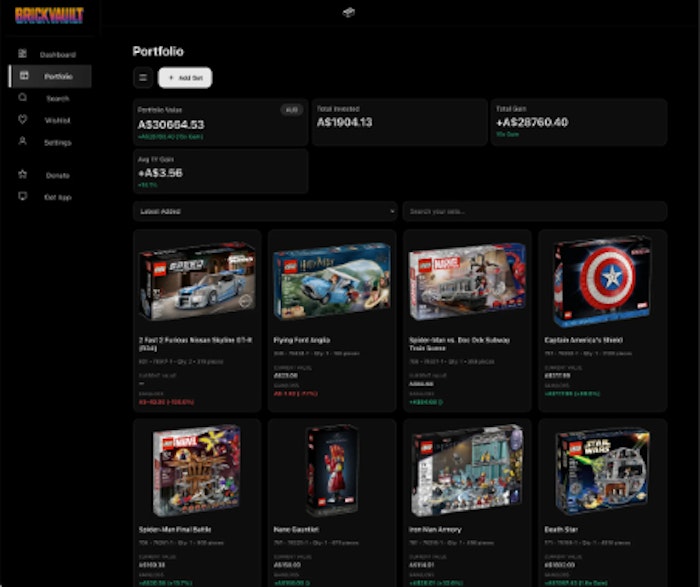
Task: Select the Portfolio sidebar item
Action: click(x=50, y=76)
